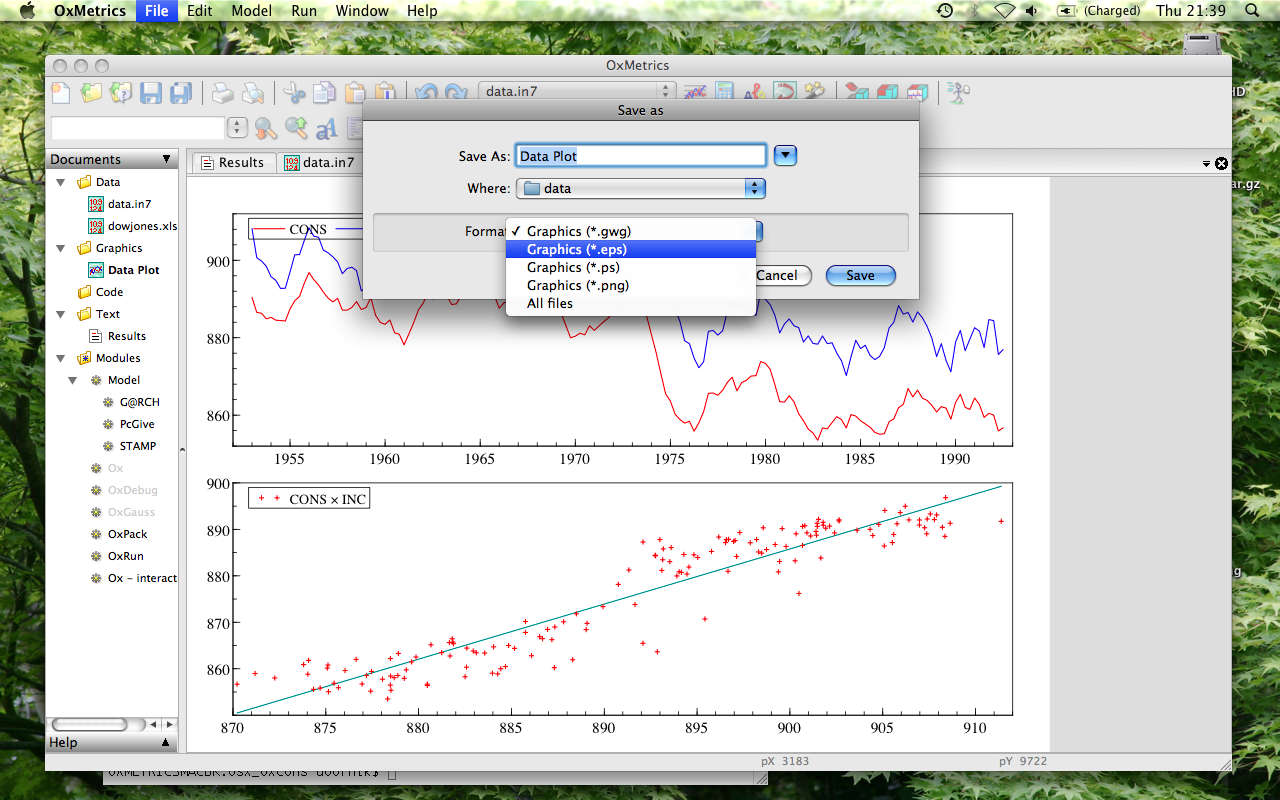The width and height of the screenshot is (1280, 800).
Task: Click the stepper beside the search box
Action: coord(237,128)
